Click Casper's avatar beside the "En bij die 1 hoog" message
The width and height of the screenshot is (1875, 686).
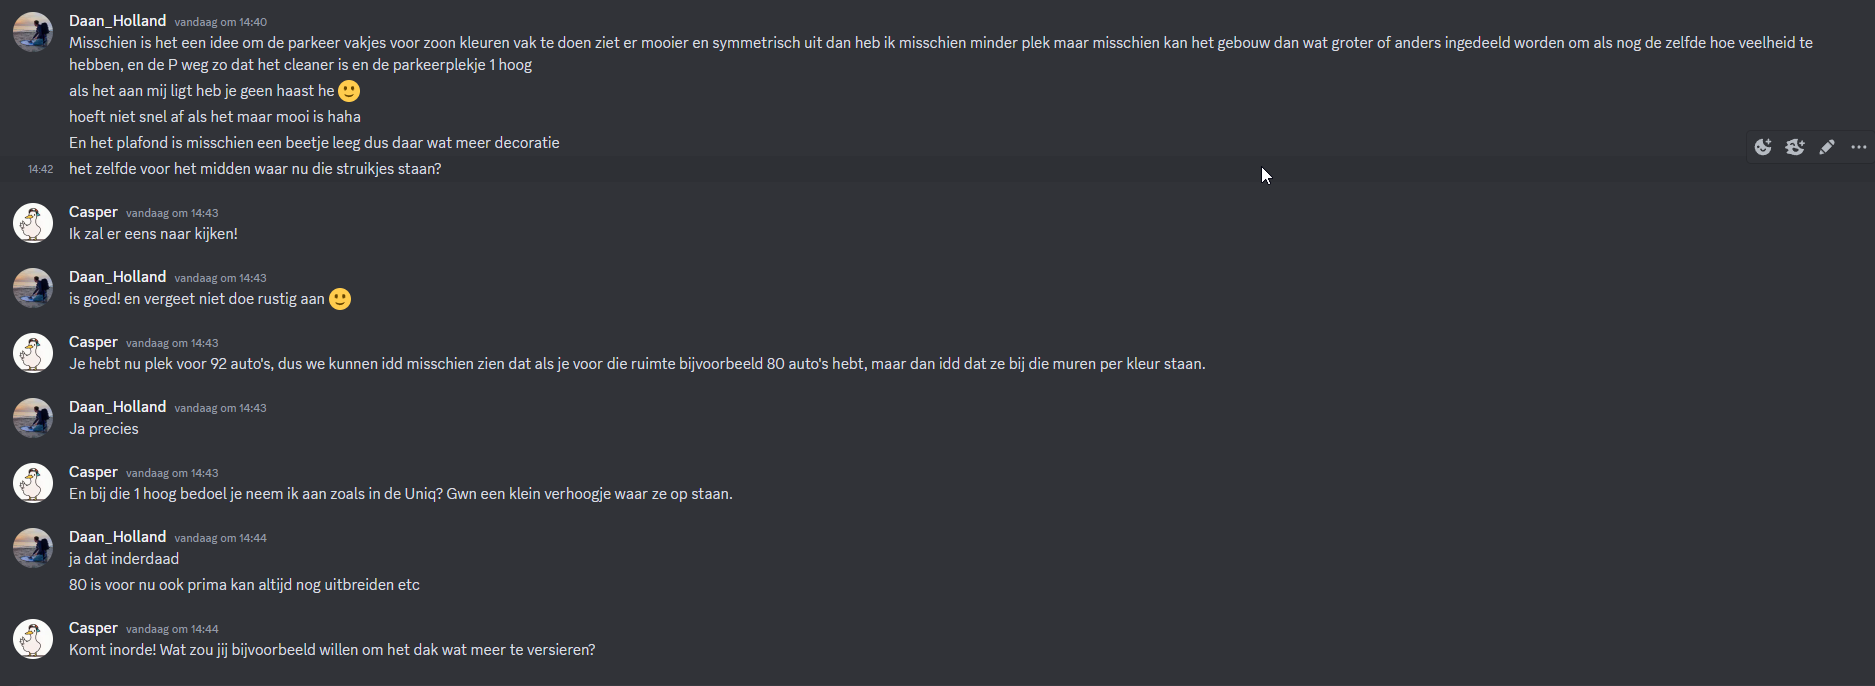[33, 483]
